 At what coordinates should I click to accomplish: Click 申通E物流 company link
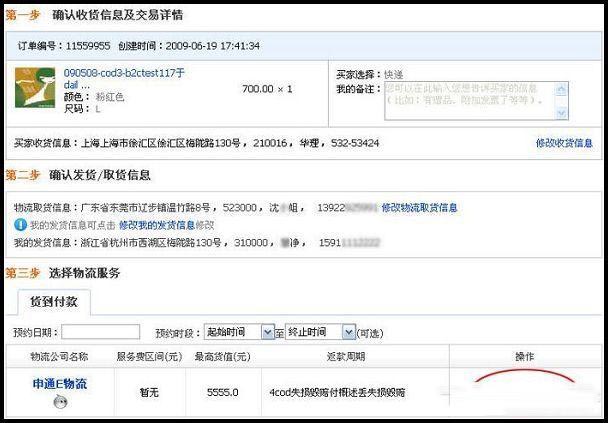[60, 384]
